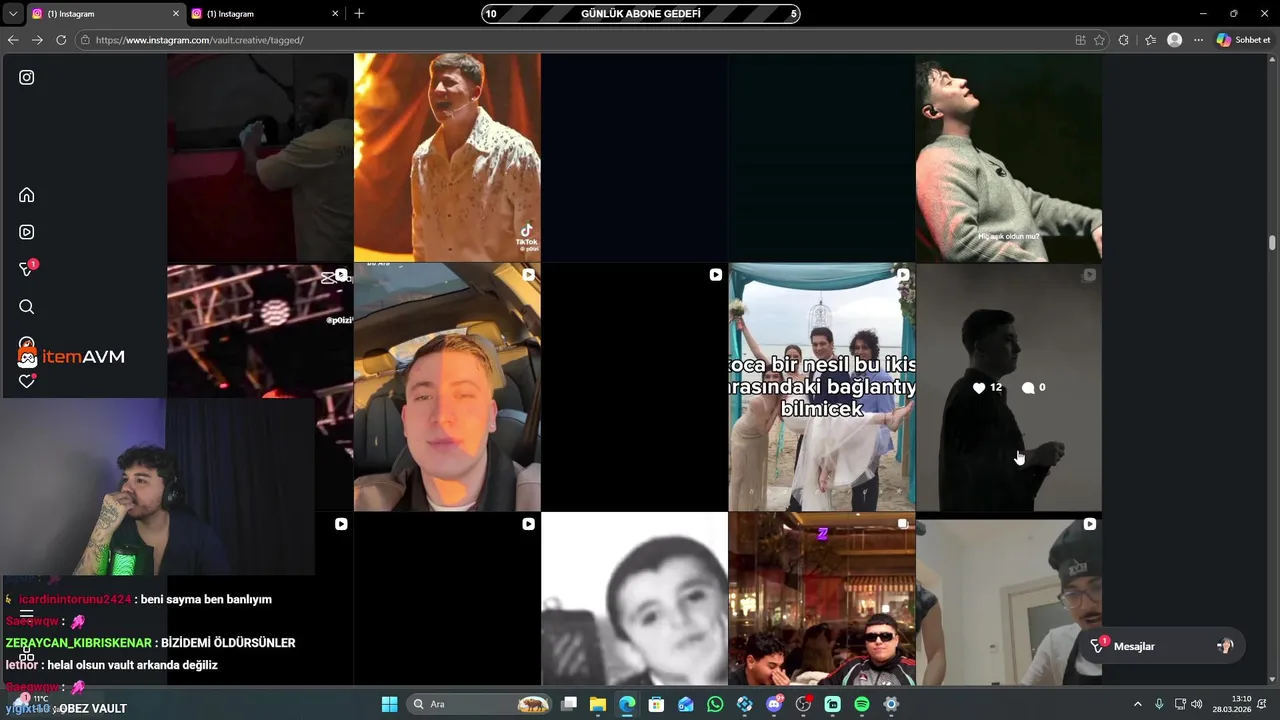Add this page to favorites with the star
The image size is (1280, 720).
tap(1099, 40)
